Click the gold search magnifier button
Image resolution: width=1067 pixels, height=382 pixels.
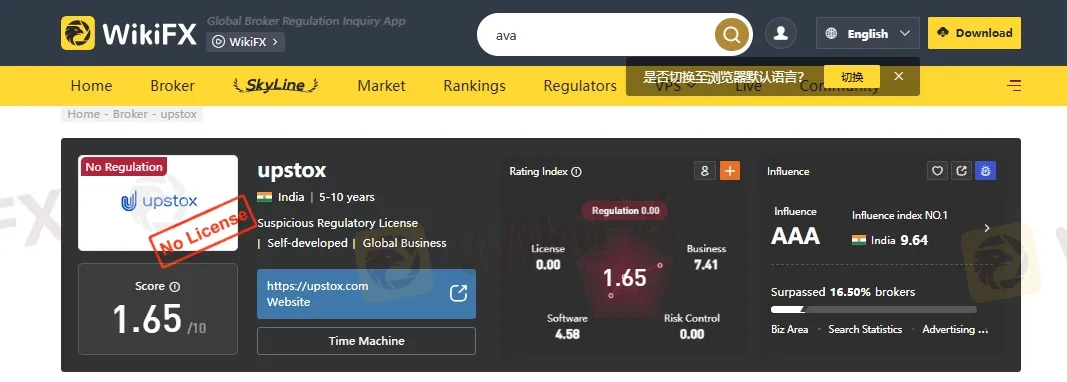point(732,34)
